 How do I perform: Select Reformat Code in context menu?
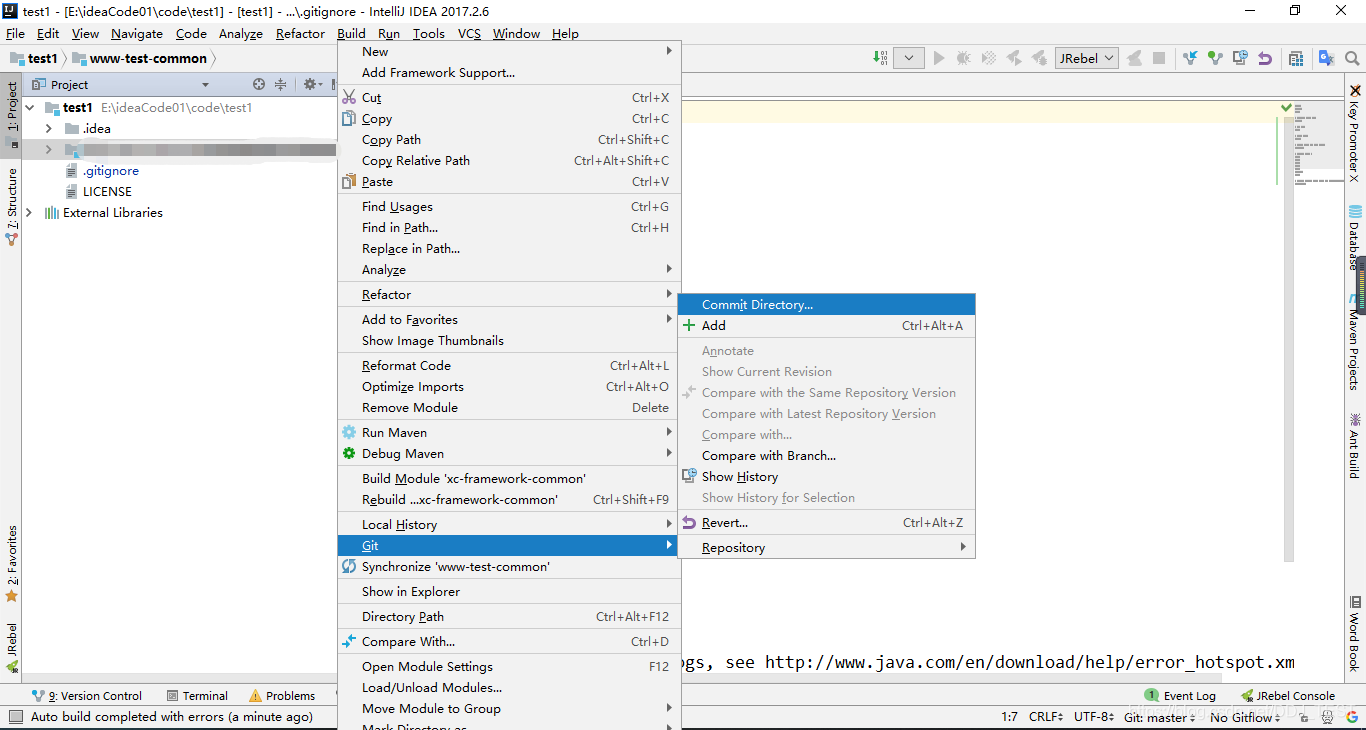pos(509,366)
